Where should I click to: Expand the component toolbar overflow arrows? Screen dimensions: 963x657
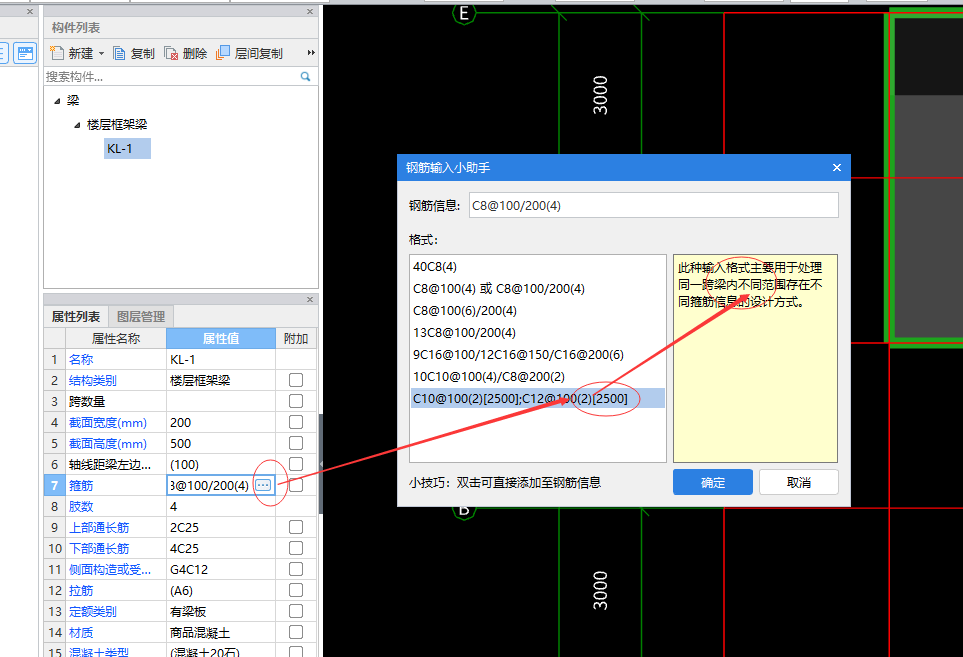[311, 53]
